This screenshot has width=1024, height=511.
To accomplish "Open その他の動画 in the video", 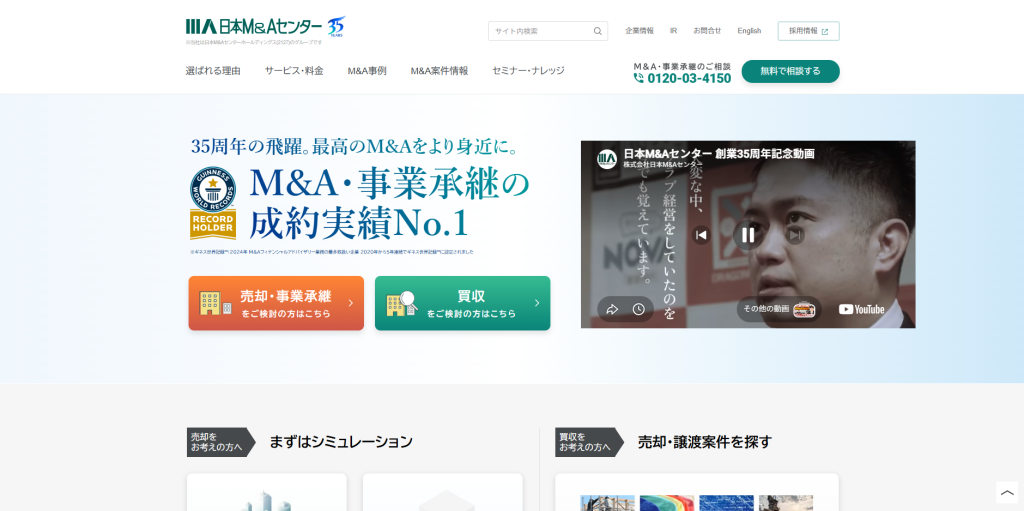I will pyautogui.click(x=779, y=309).
